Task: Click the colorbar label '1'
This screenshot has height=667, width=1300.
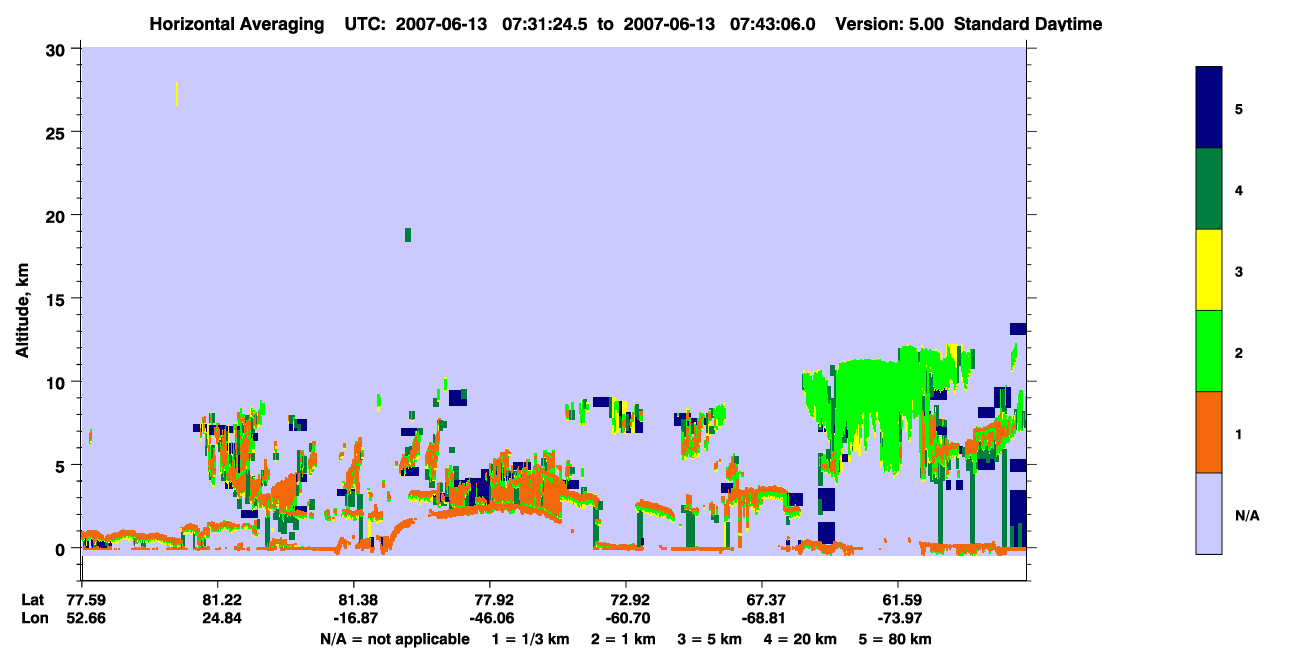Action: [x=1238, y=433]
